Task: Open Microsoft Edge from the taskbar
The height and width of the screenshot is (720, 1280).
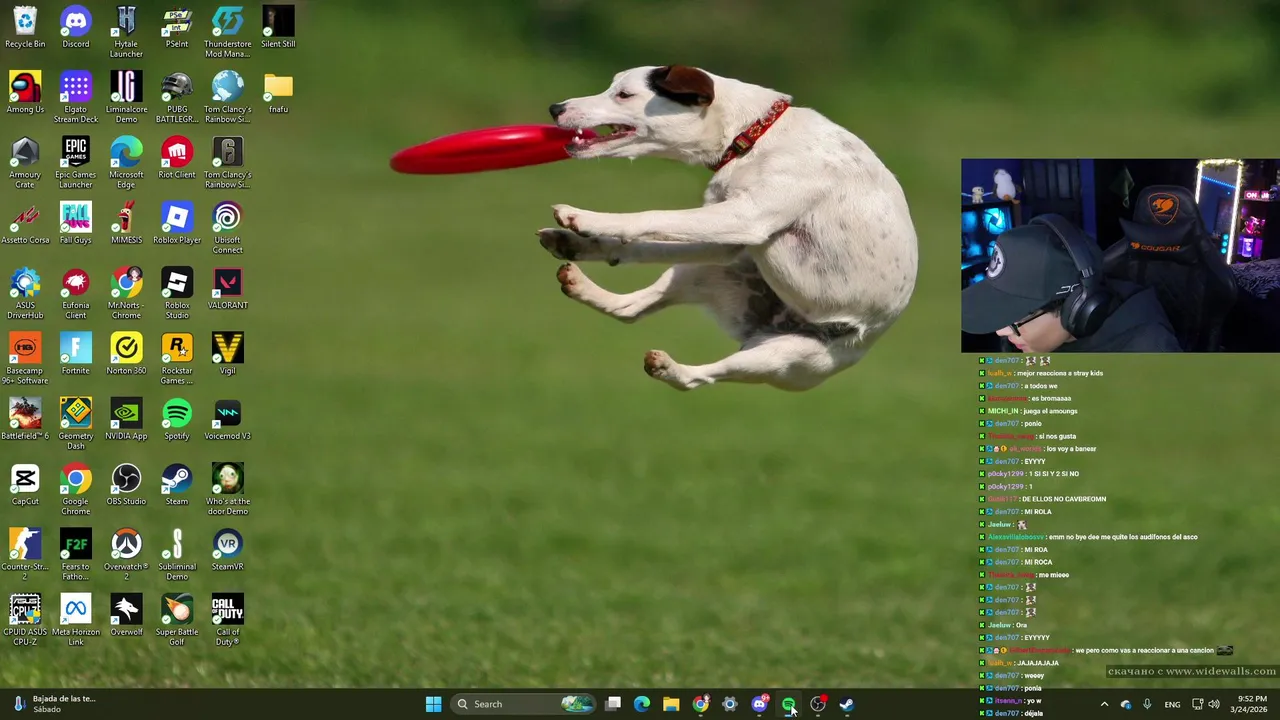Action: point(642,704)
